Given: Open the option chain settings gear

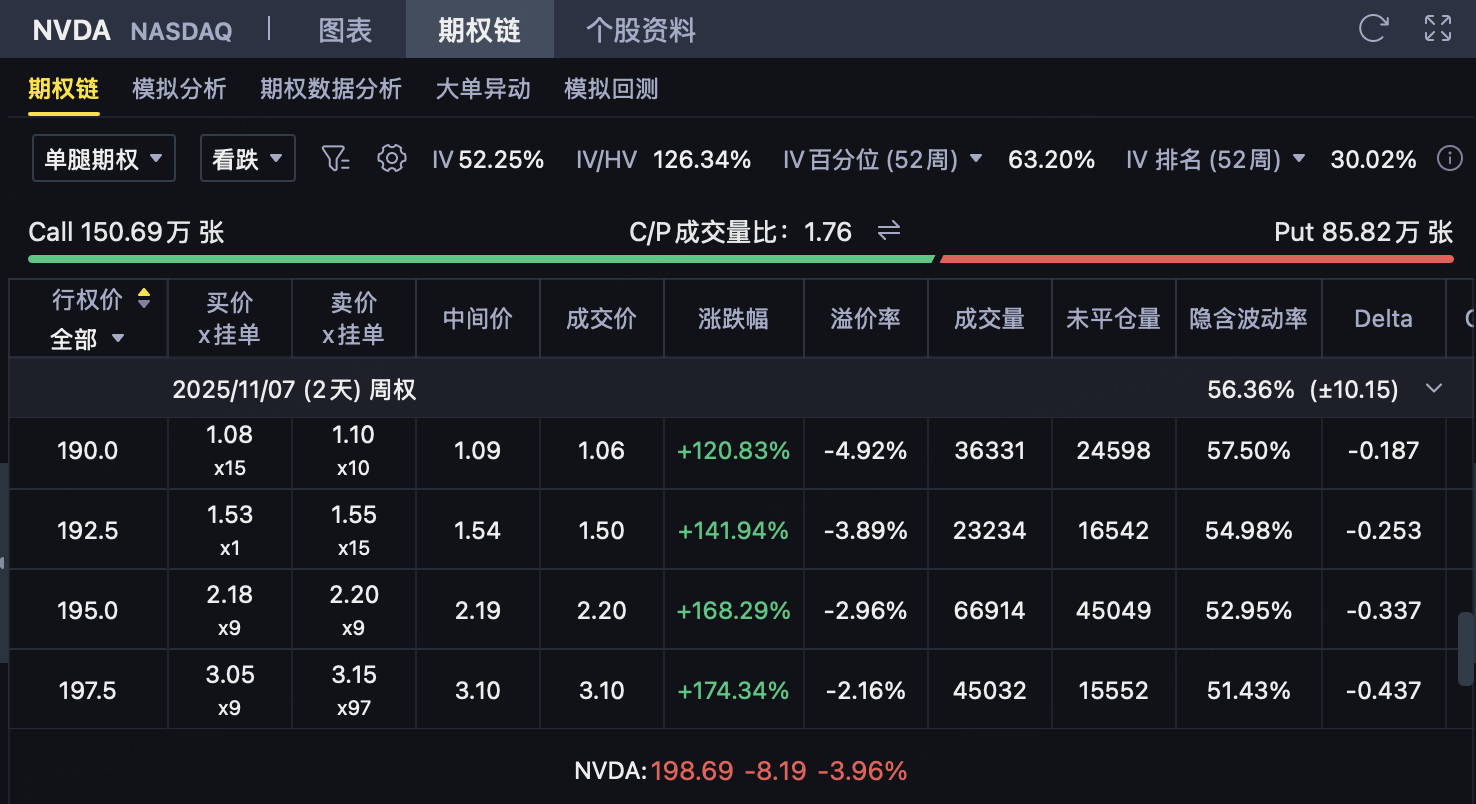Looking at the screenshot, I should point(391,158).
